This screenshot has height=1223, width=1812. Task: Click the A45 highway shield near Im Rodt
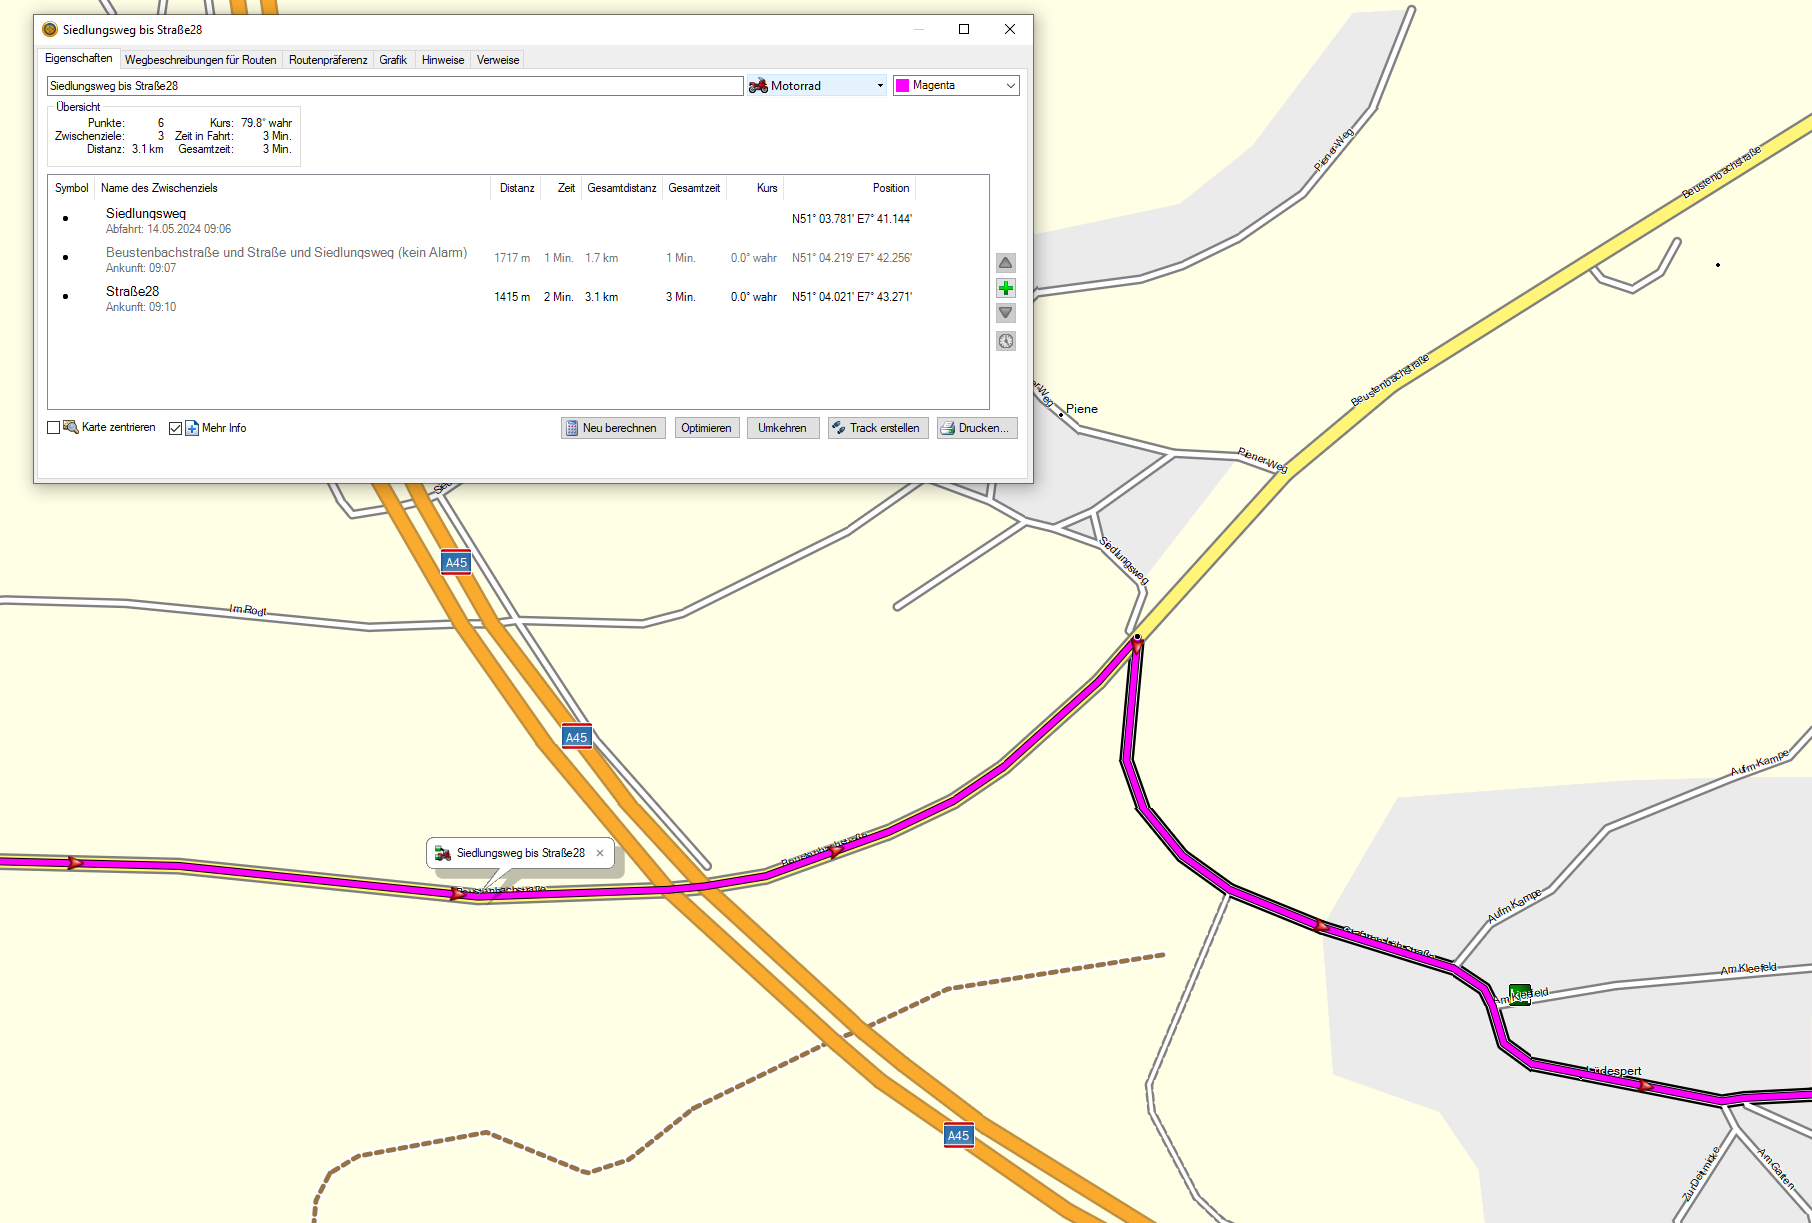click(456, 562)
